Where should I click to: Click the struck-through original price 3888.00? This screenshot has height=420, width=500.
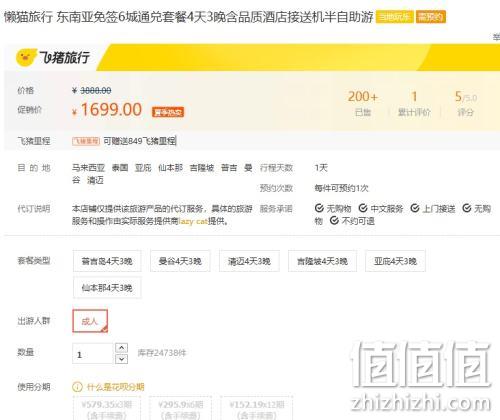[96, 90]
